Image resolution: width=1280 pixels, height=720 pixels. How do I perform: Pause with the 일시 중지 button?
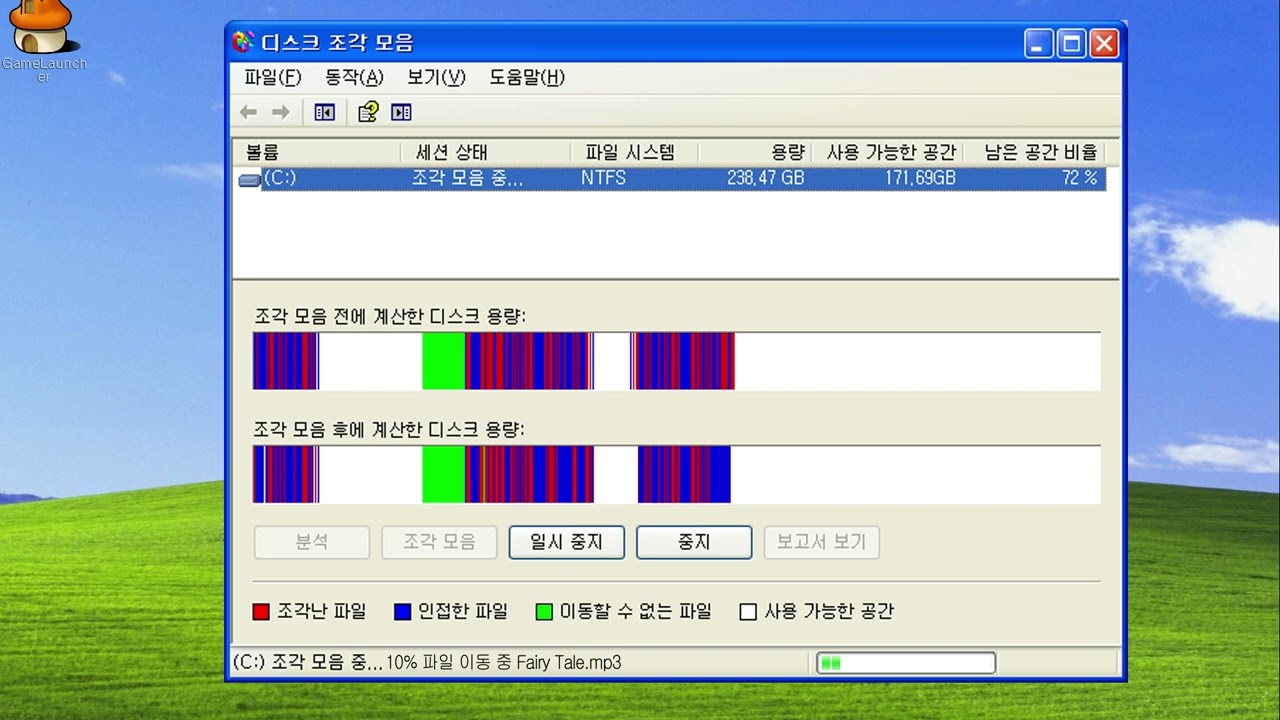[567, 542]
